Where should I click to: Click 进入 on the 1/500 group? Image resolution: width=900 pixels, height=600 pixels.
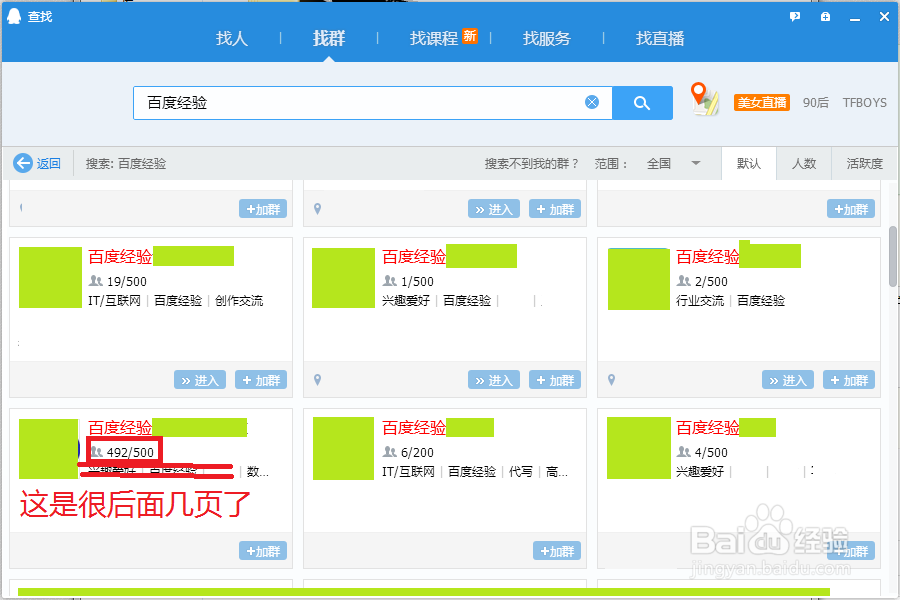494,380
